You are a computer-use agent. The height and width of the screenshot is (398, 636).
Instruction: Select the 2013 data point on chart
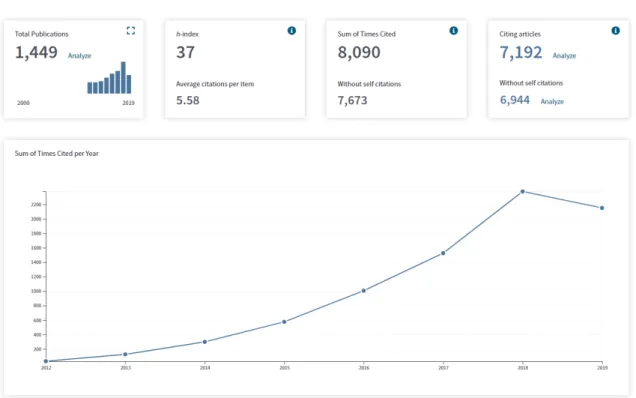(125, 354)
